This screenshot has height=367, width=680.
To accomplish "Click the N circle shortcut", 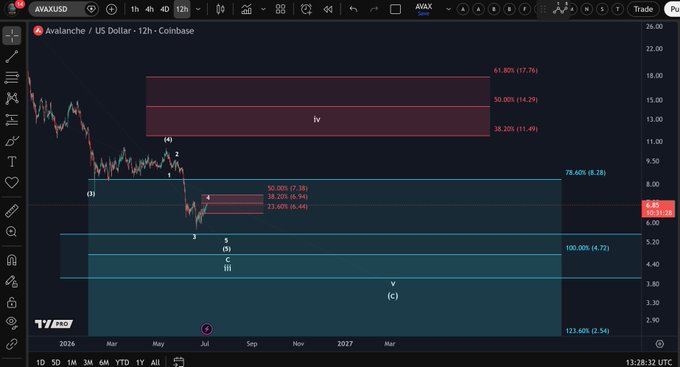I will [x=587, y=9].
